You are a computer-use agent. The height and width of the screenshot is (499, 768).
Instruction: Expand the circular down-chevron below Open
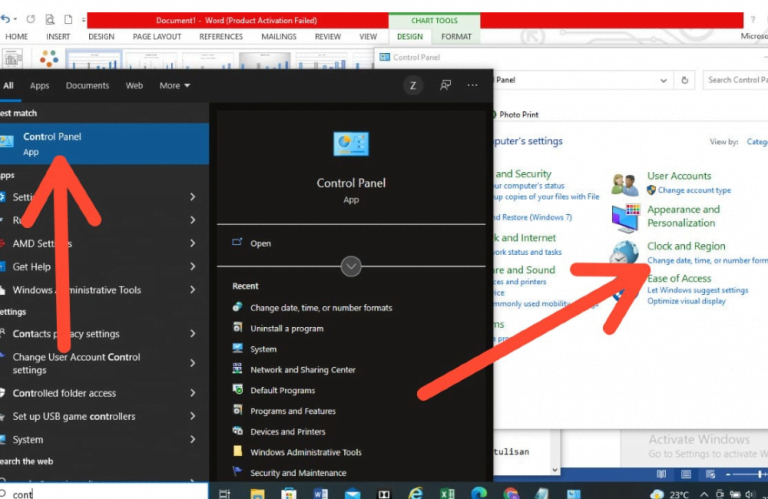point(351,266)
